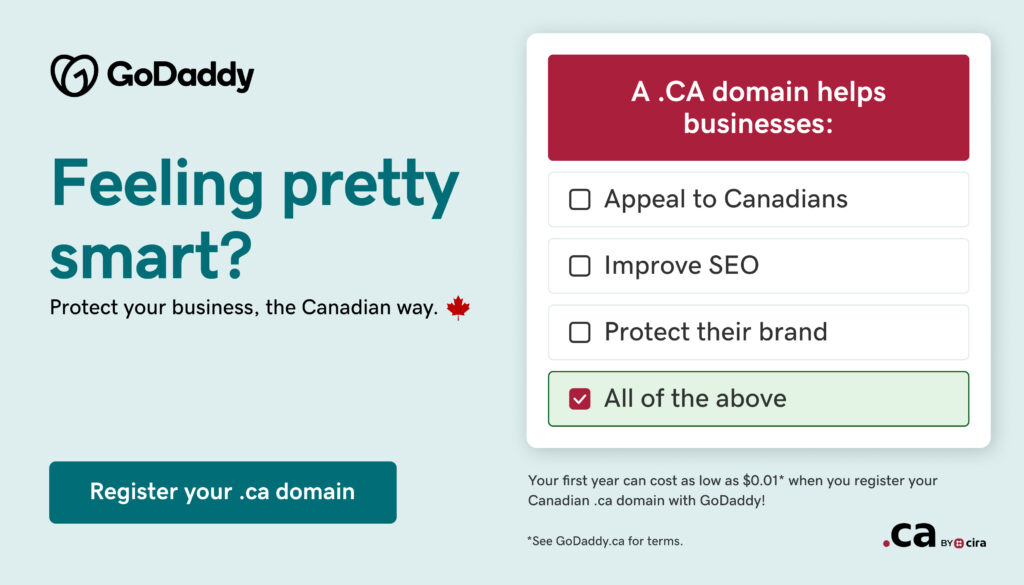Click the red maple leaf icon

point(458,307)
